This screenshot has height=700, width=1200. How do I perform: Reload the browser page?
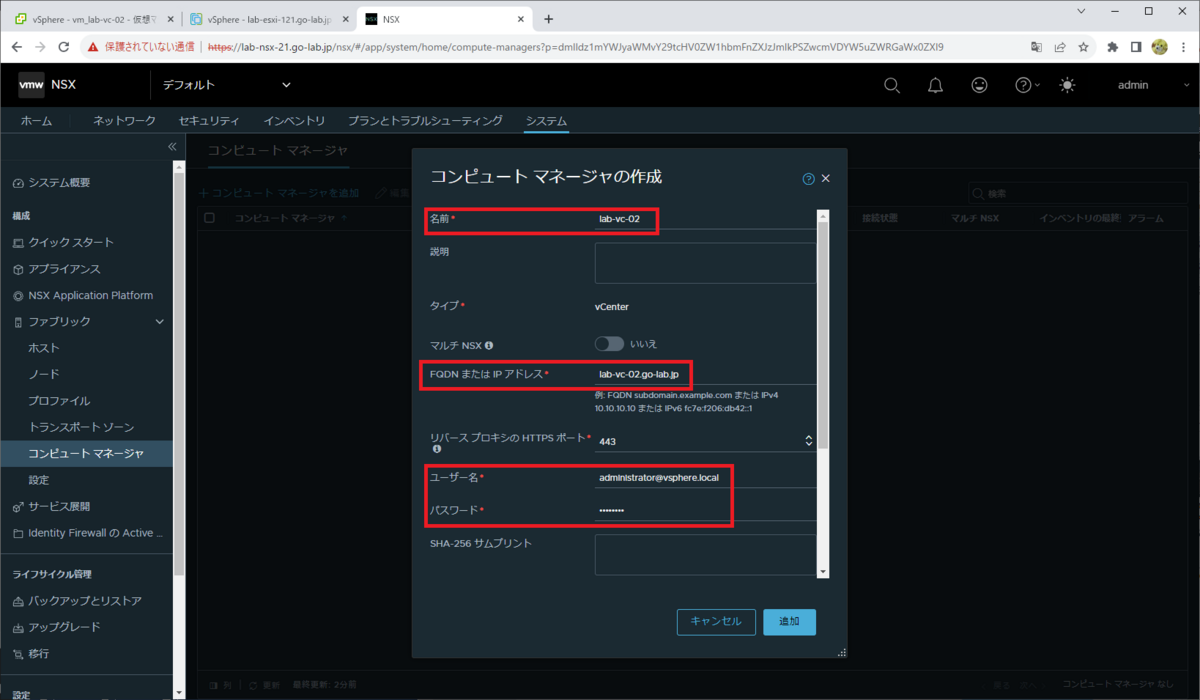(64, 47)
